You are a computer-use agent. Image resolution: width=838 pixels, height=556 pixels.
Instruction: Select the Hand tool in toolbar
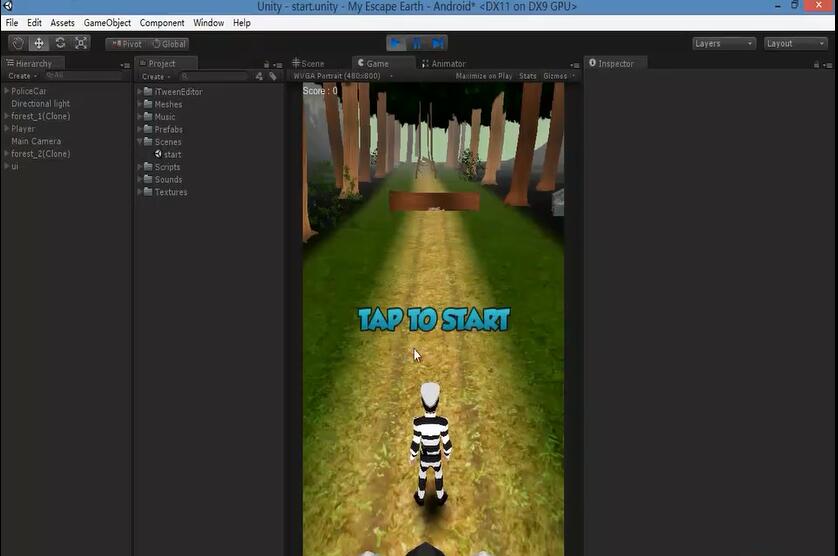[x=17, y=43]
